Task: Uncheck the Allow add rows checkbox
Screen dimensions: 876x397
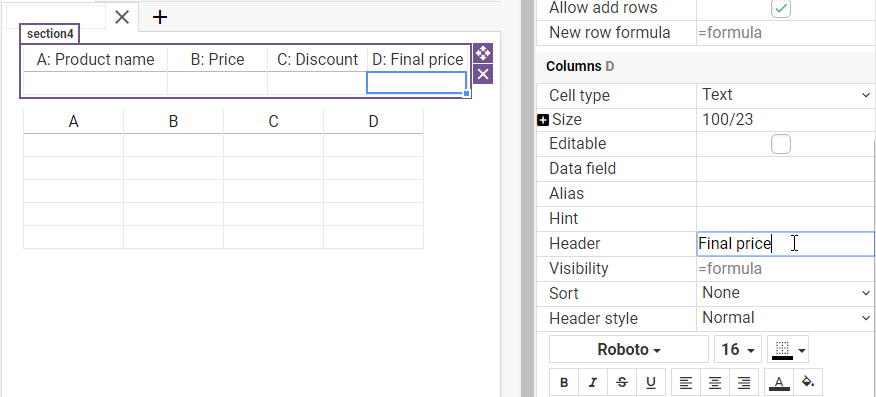Action: (x=781, y=8)
